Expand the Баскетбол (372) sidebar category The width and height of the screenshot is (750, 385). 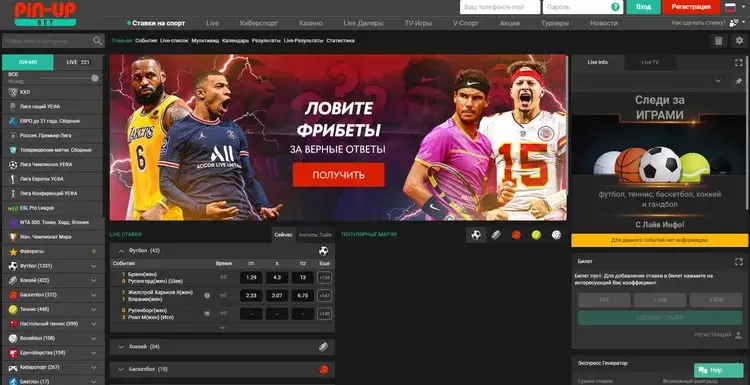pyautogui.click(x=94, y=295)
